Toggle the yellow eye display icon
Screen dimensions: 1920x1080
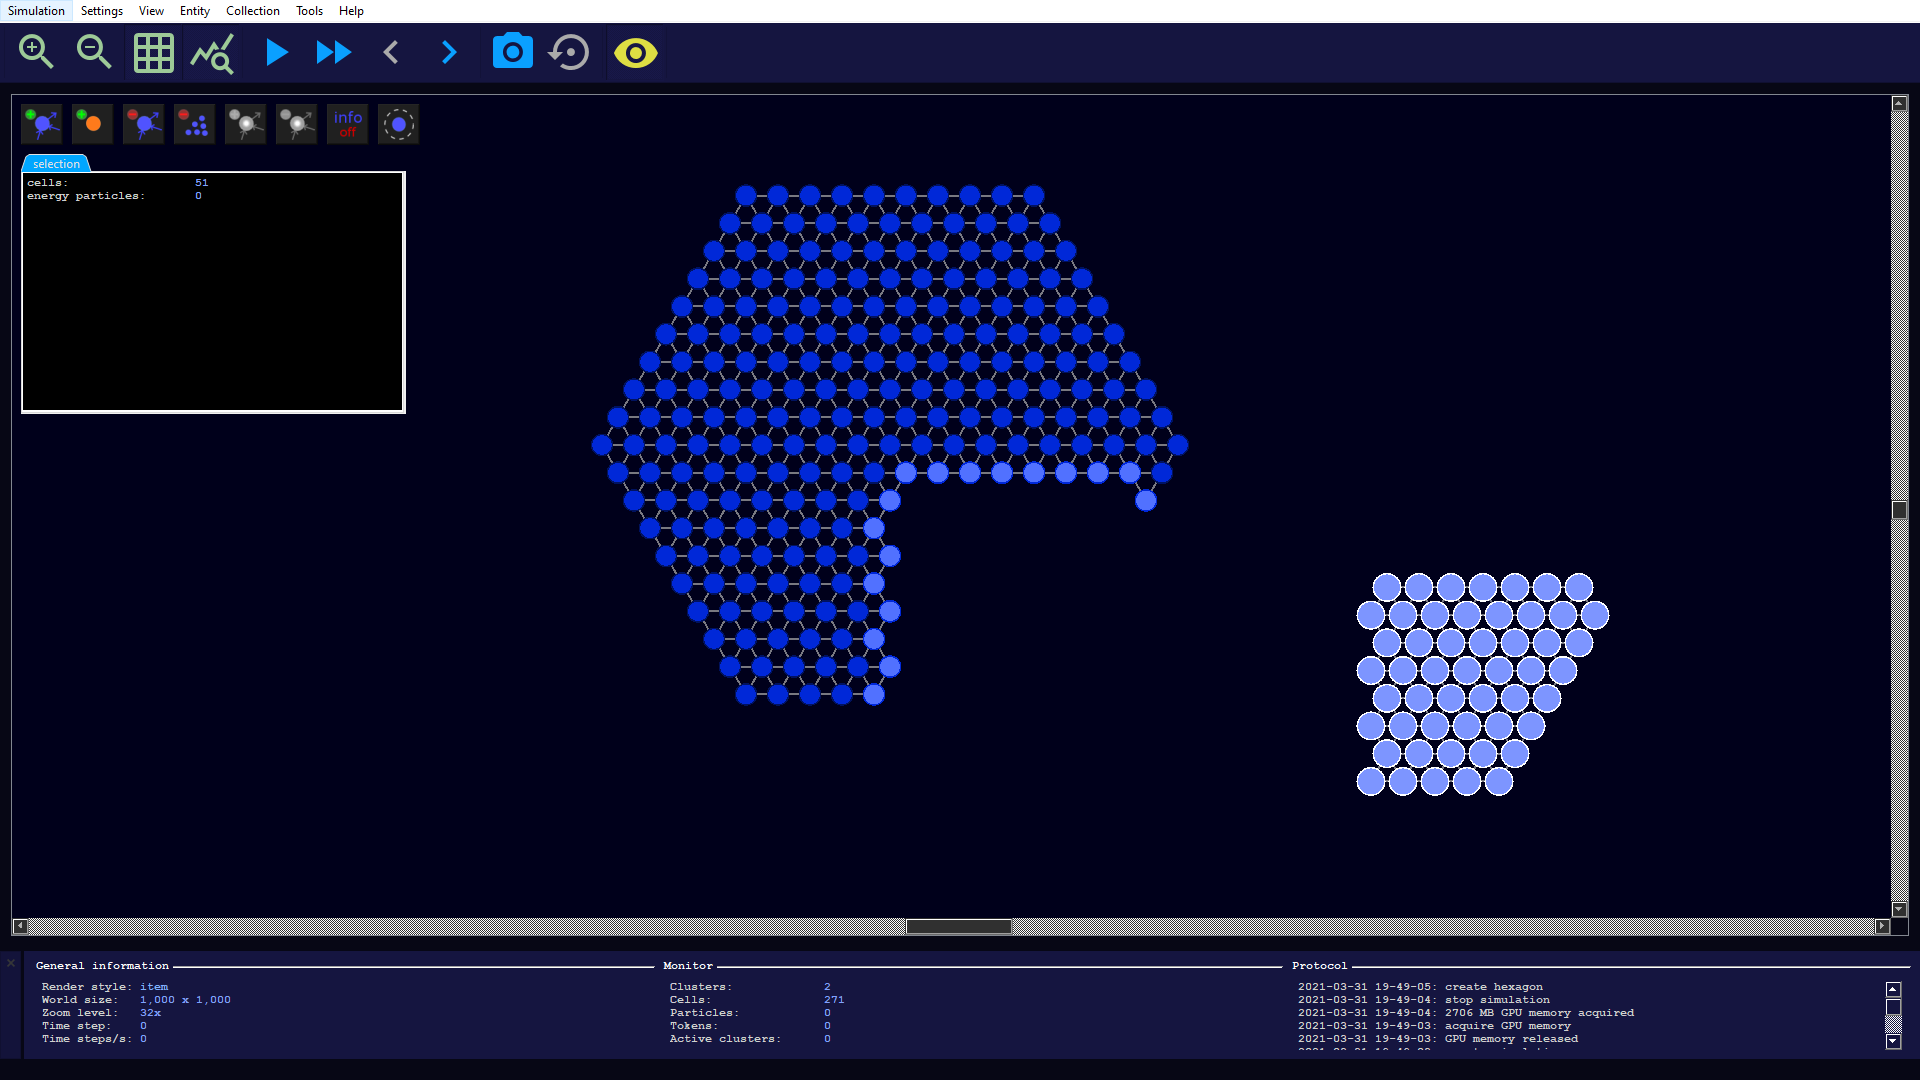pyautogui.click(x=636, y=52)
